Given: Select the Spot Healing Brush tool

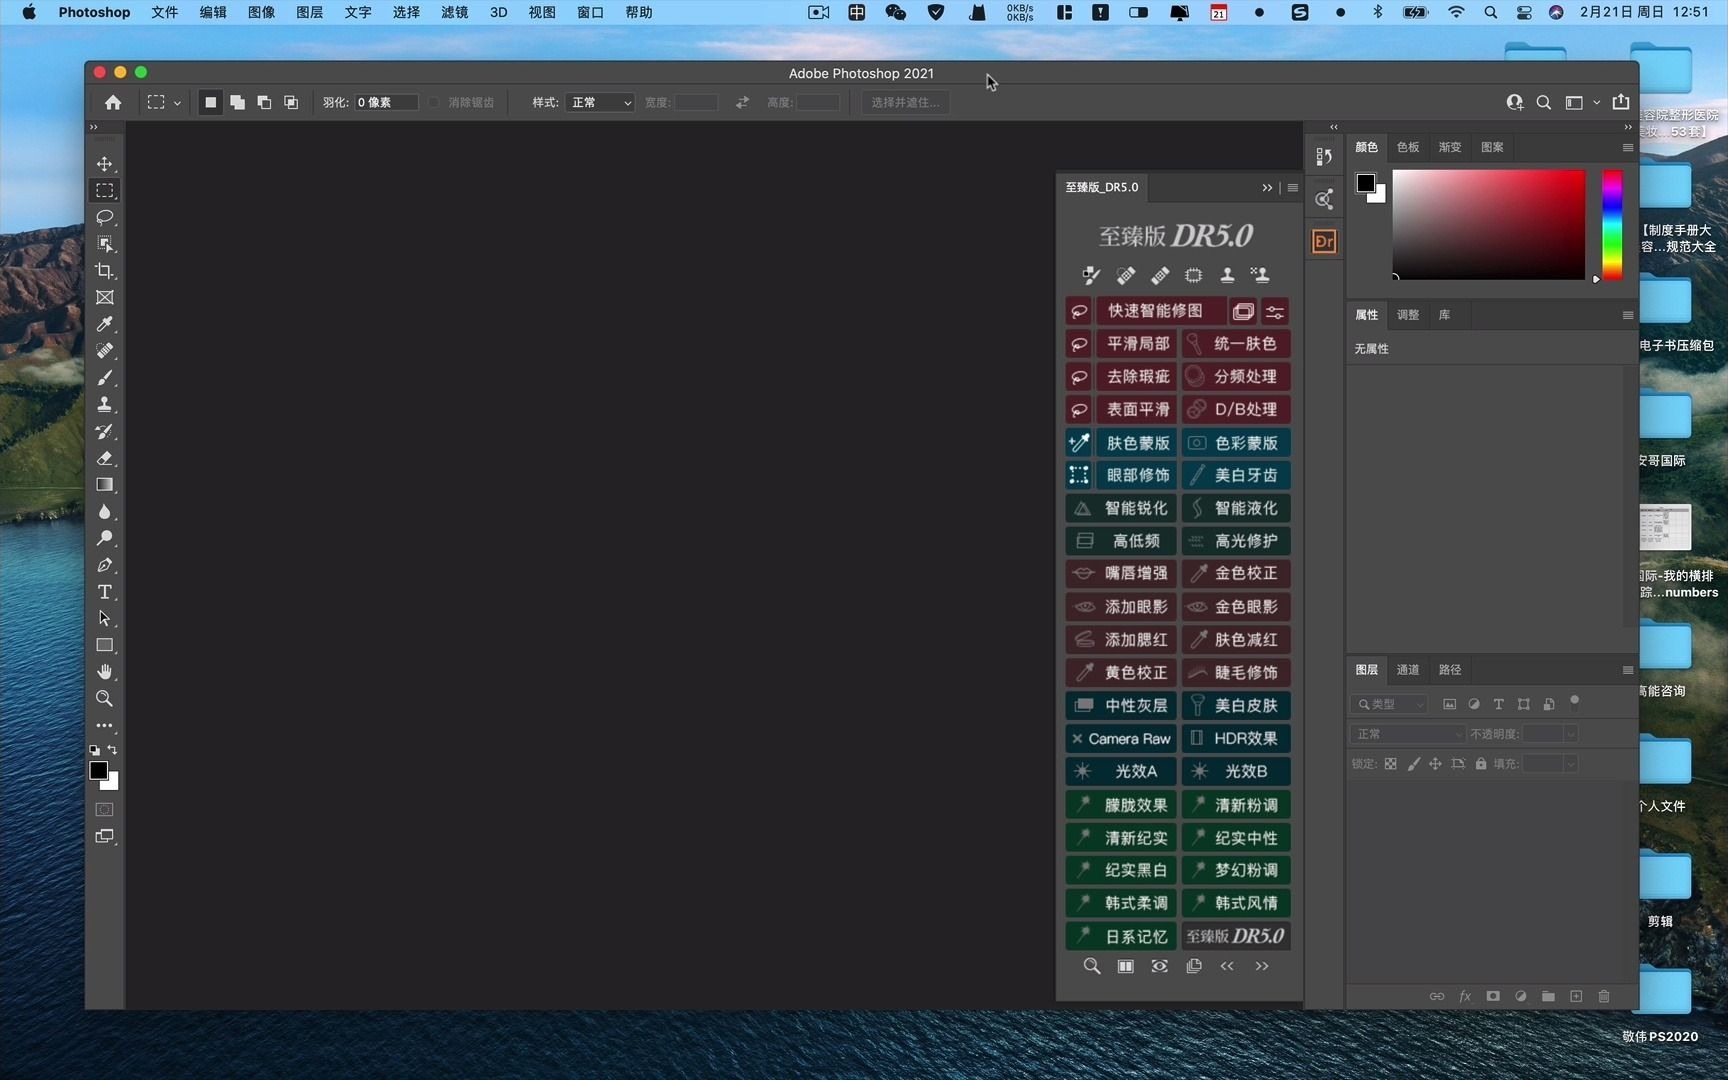Looking at the screenshot, I should click(x=104, y=351).
